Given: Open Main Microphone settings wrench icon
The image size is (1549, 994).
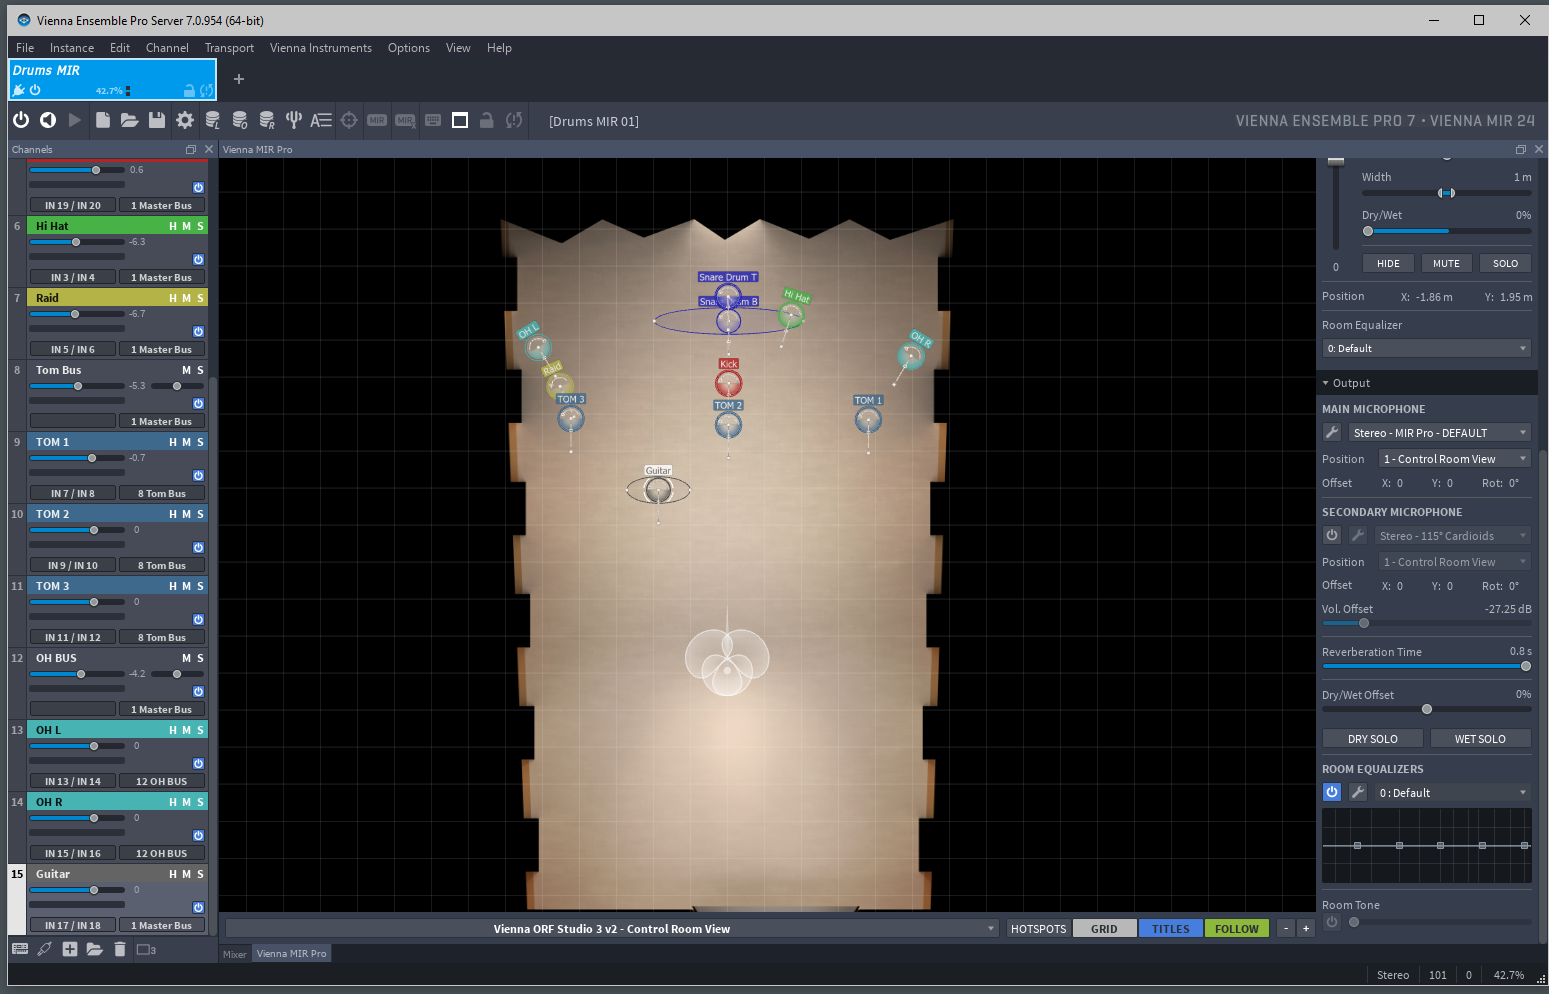Looking at the screenshot, I should [x=1332, y=432].
